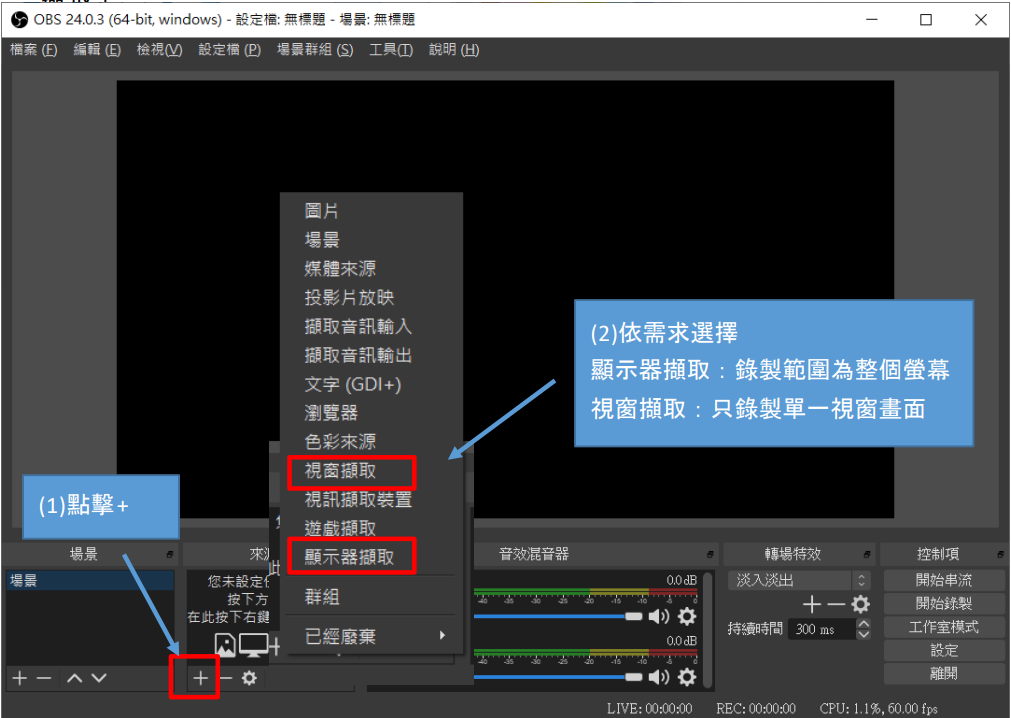
Task: Expand the 已經廢棄 submenu
Action: [371, 637]
